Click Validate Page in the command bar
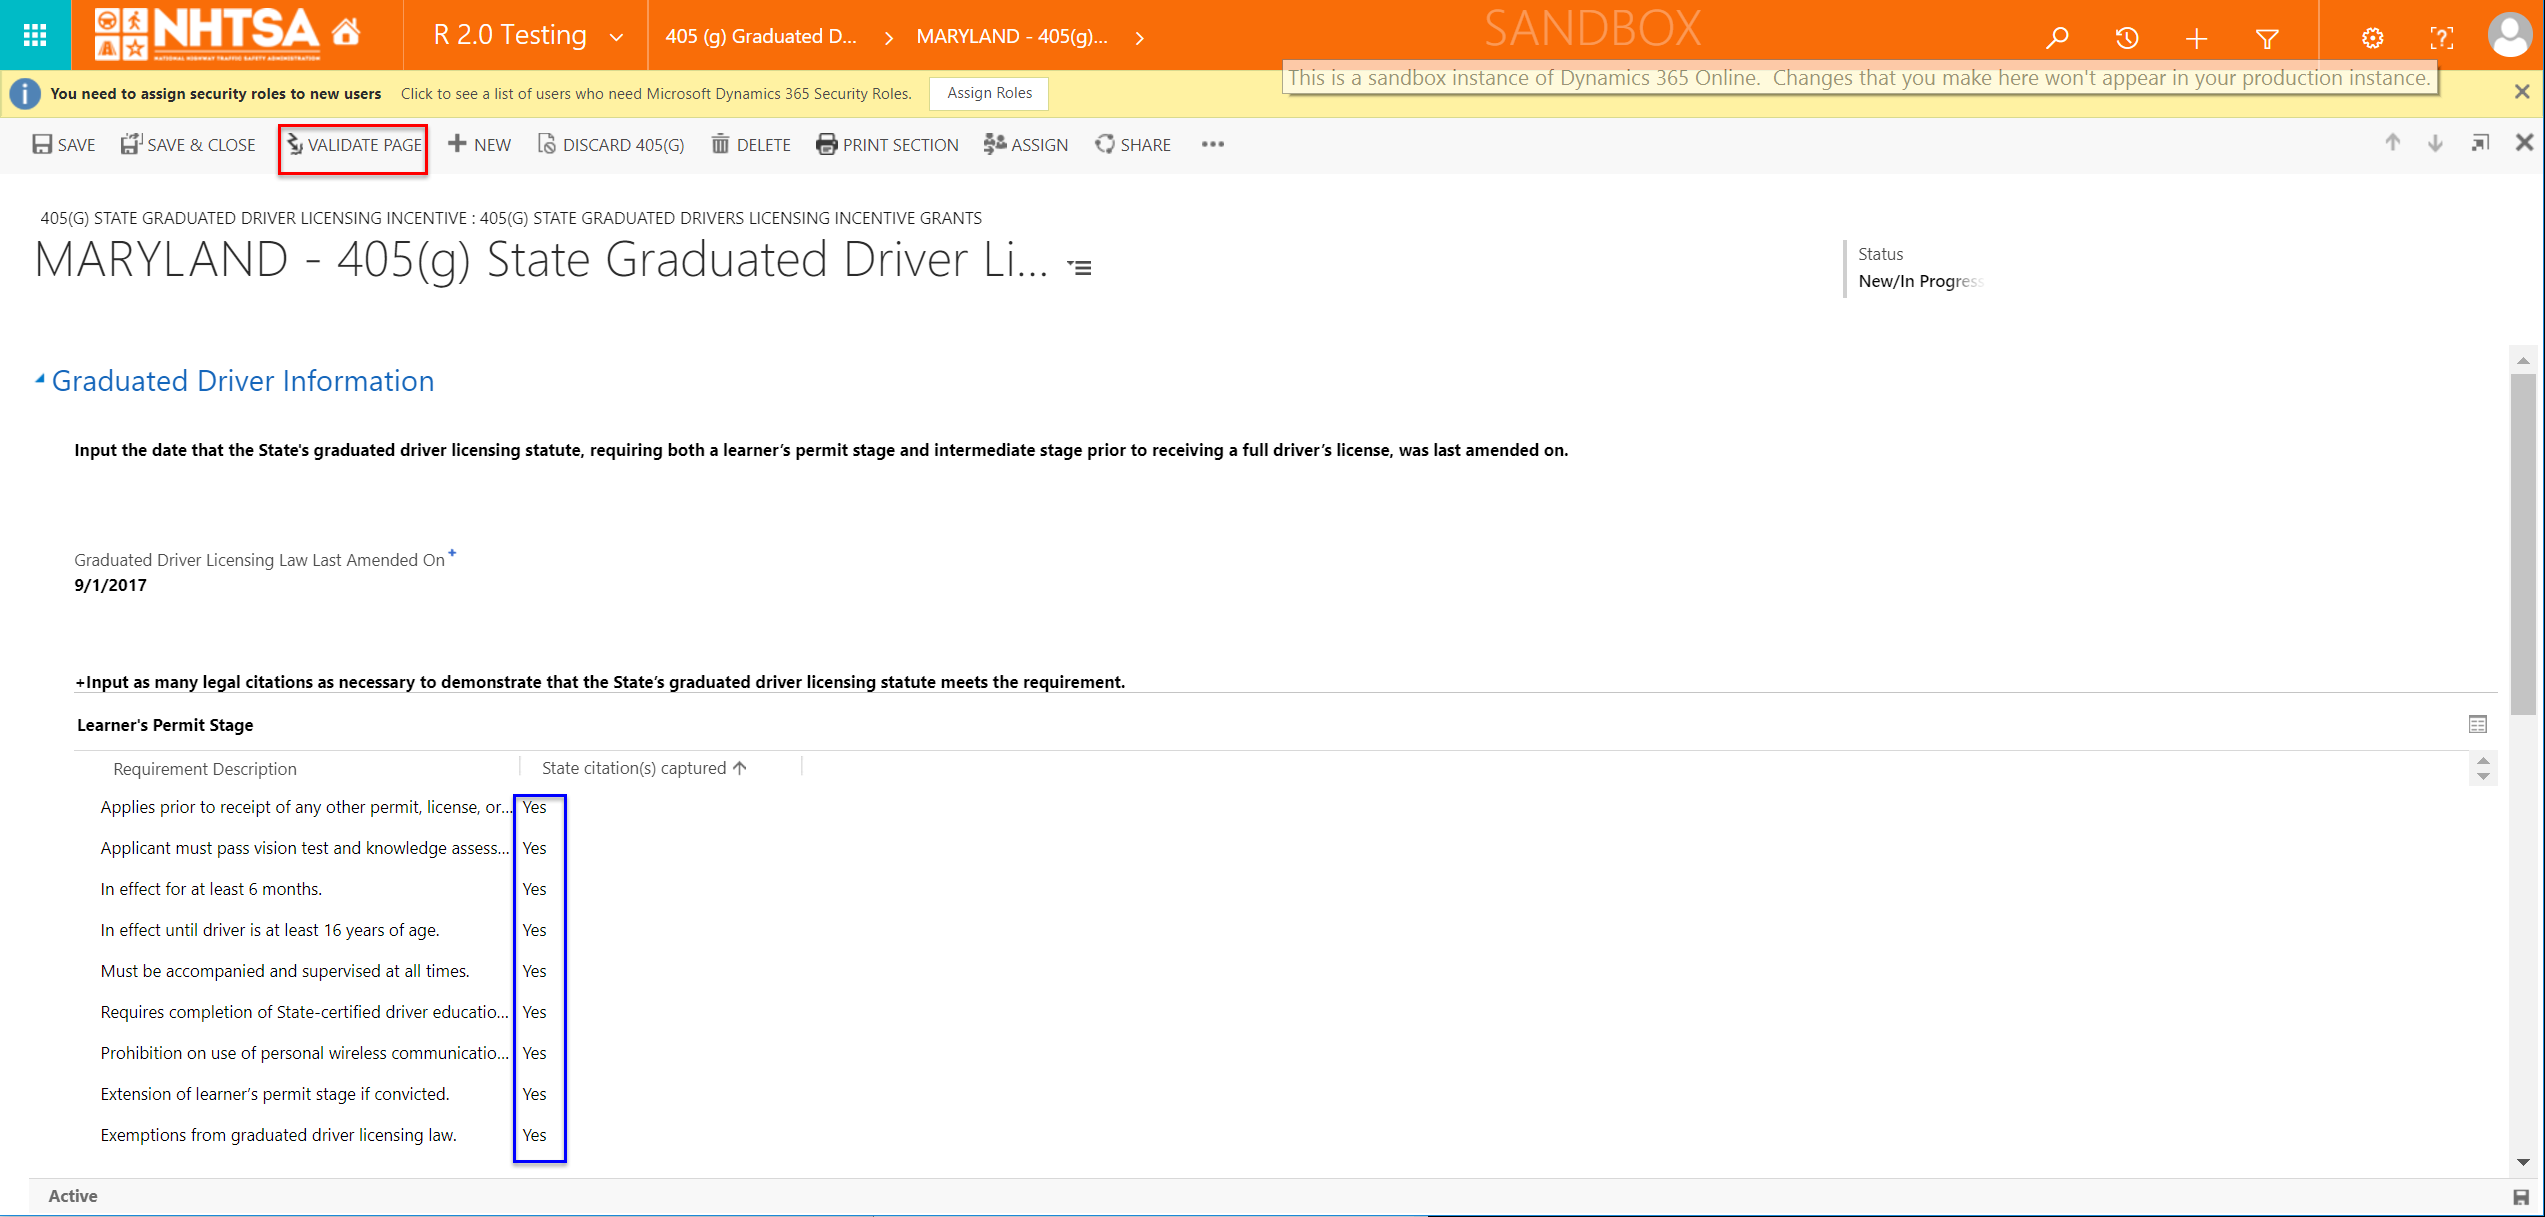The height and width of the screenshot is (1217, 2545). (353, 145)
